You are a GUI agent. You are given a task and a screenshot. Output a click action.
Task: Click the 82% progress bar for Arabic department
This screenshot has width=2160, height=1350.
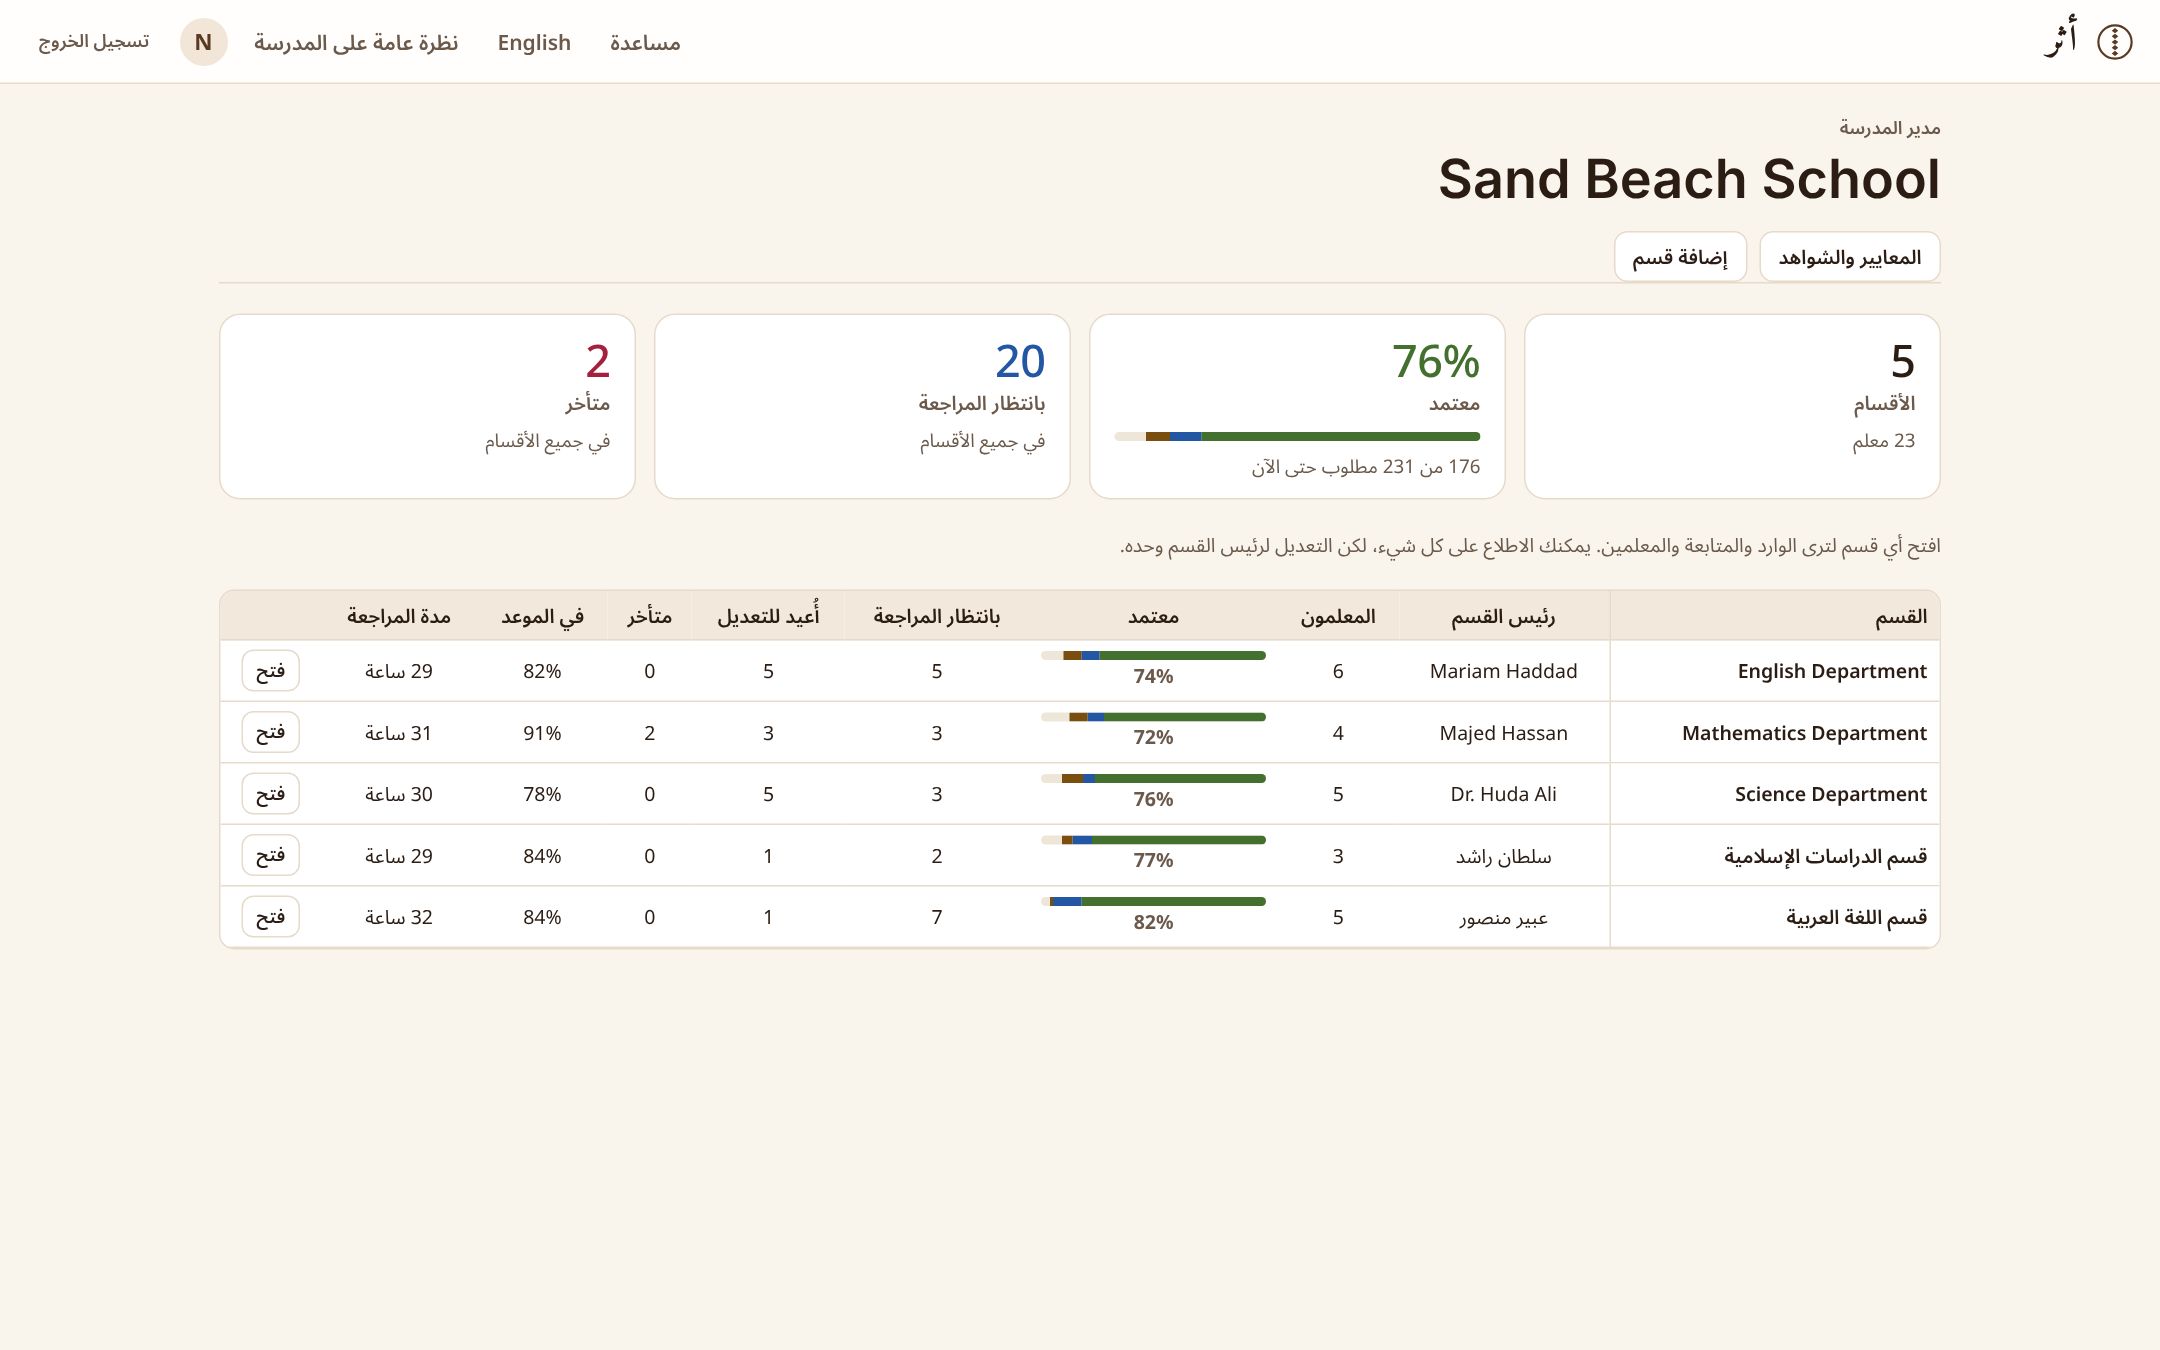point(1153,901)
